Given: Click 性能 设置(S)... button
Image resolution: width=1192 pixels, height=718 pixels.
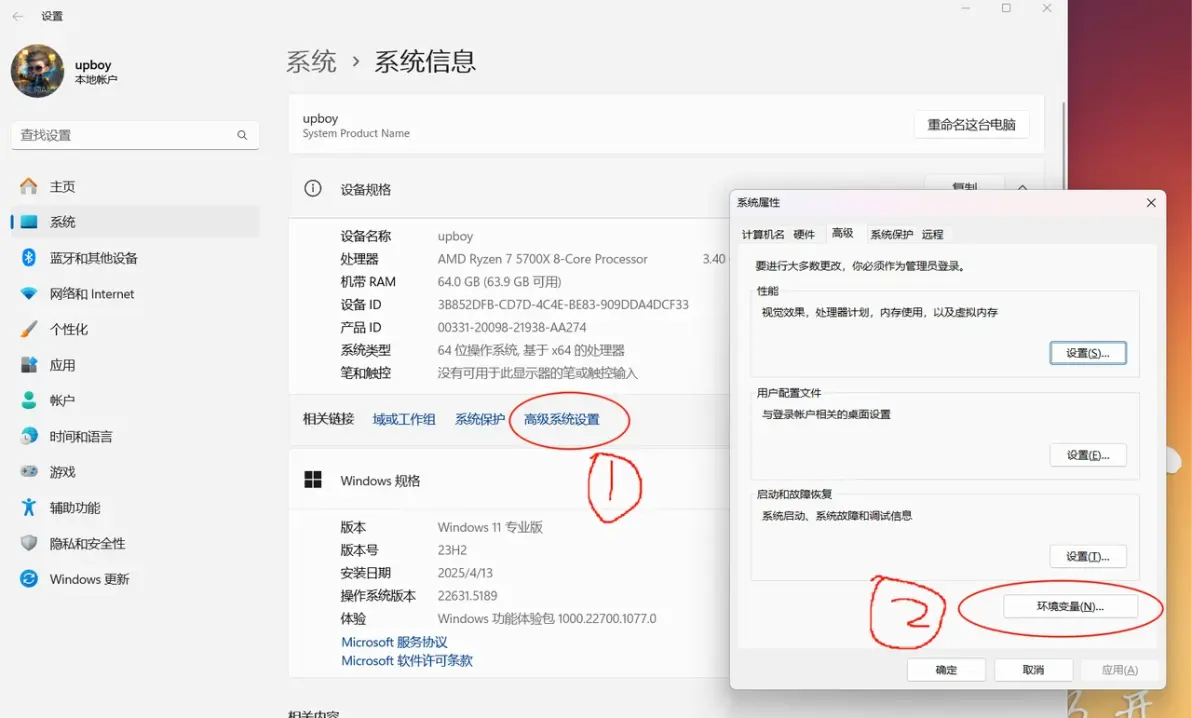Looking at the screenshot, I should [x=1088, y=353].
